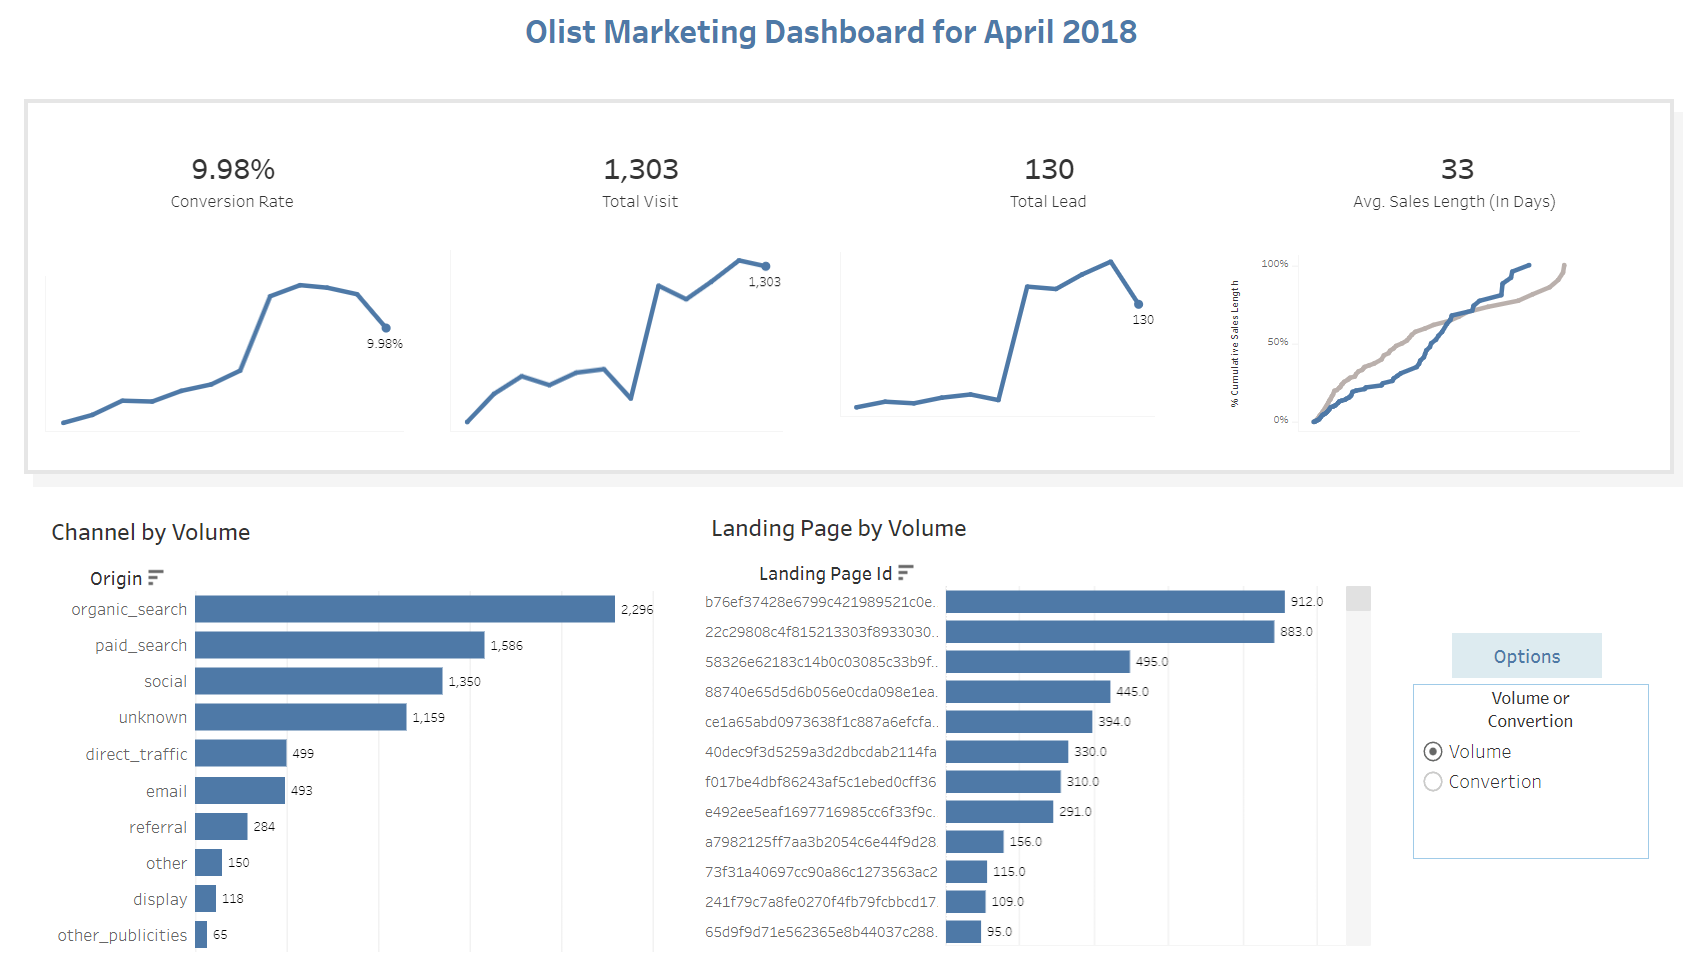Image resolution: width=1698 pixels, height=977 pixels.
Task: Click the other_publicities label
Action: tap(122, 935)
